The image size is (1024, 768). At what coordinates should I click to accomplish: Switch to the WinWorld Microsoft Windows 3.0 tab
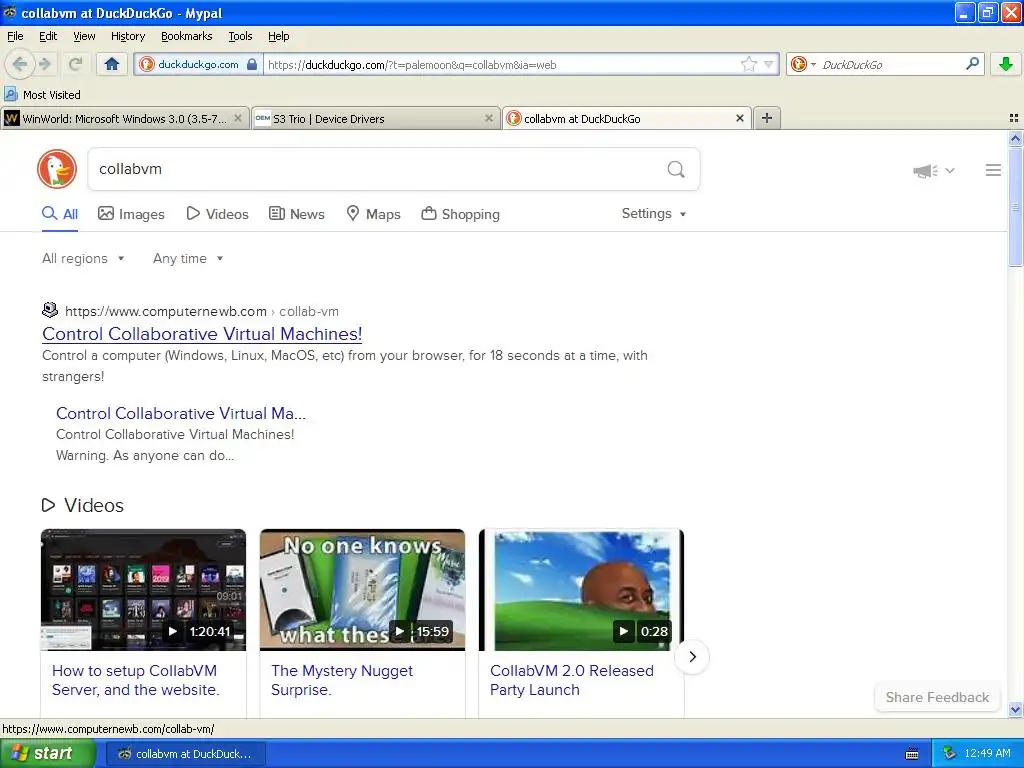(x=124, y=118)
